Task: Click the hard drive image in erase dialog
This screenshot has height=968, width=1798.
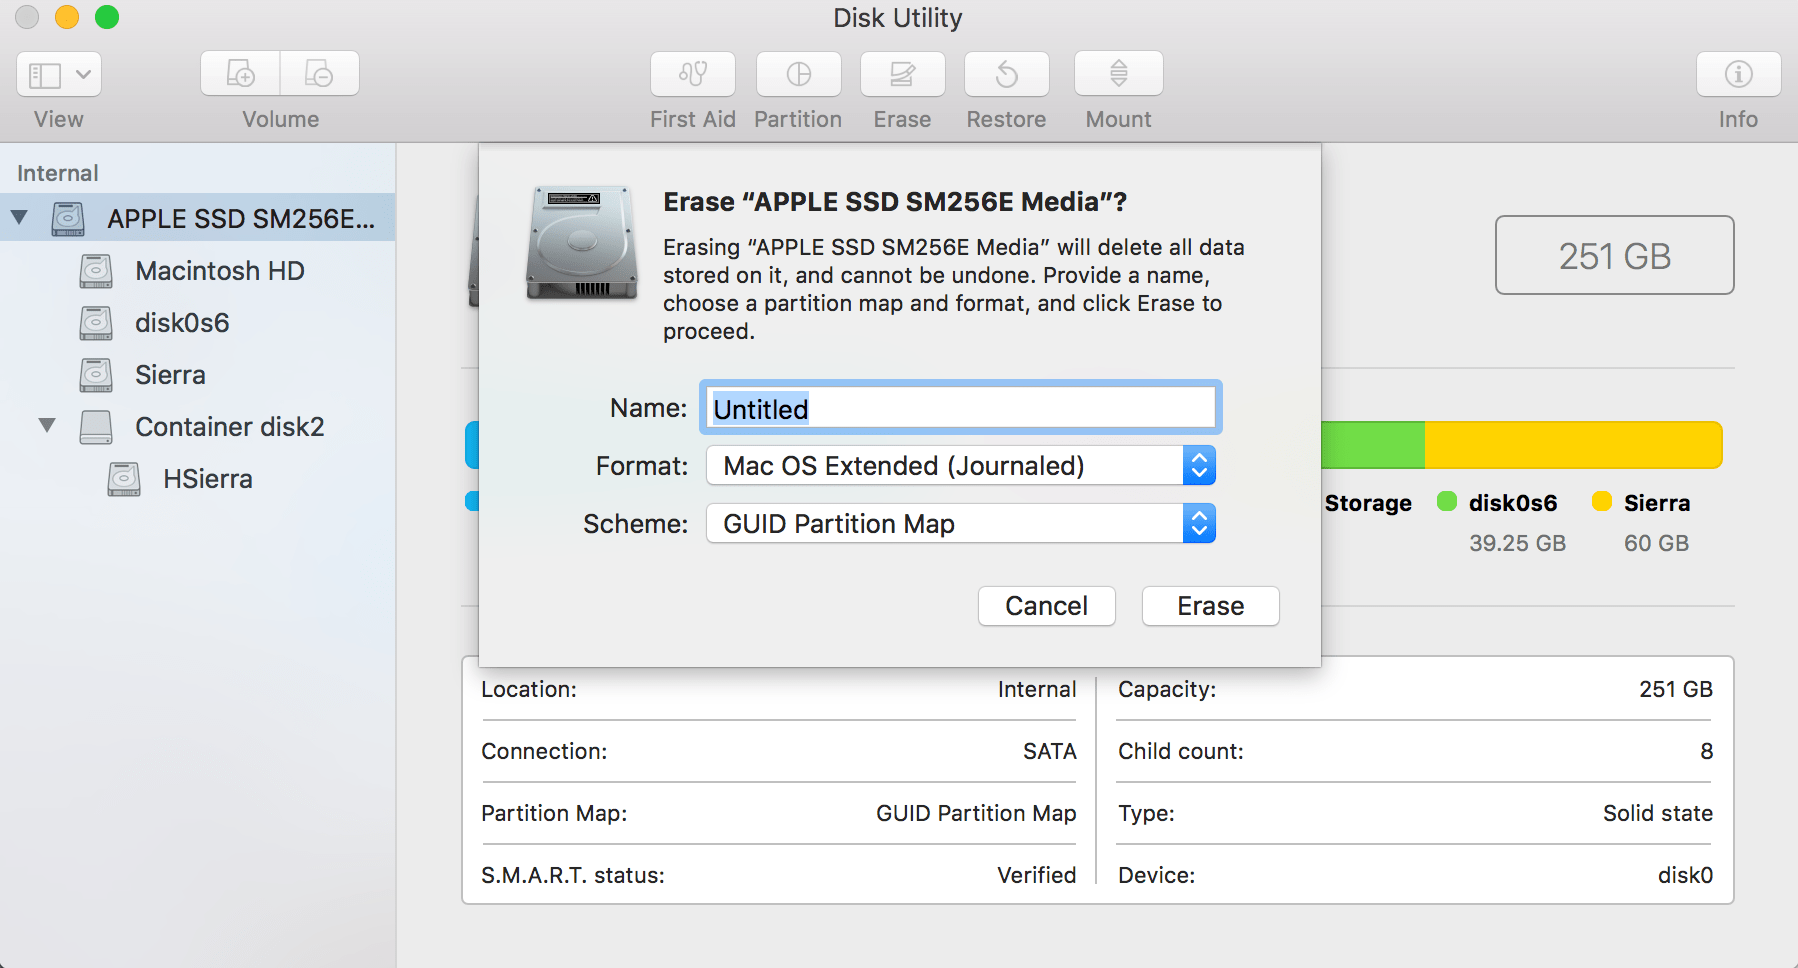Action: [582, 243]
